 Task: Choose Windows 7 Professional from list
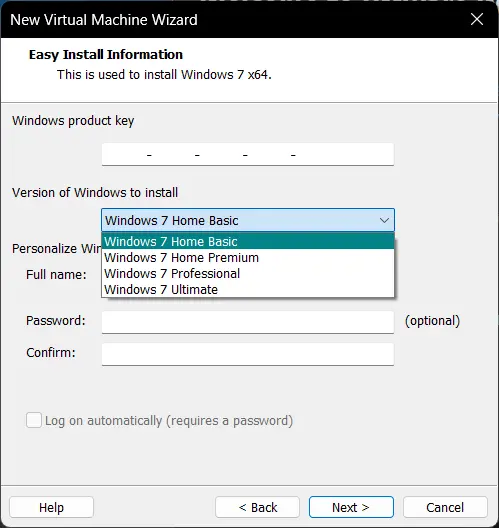click(x=248, y=273)
